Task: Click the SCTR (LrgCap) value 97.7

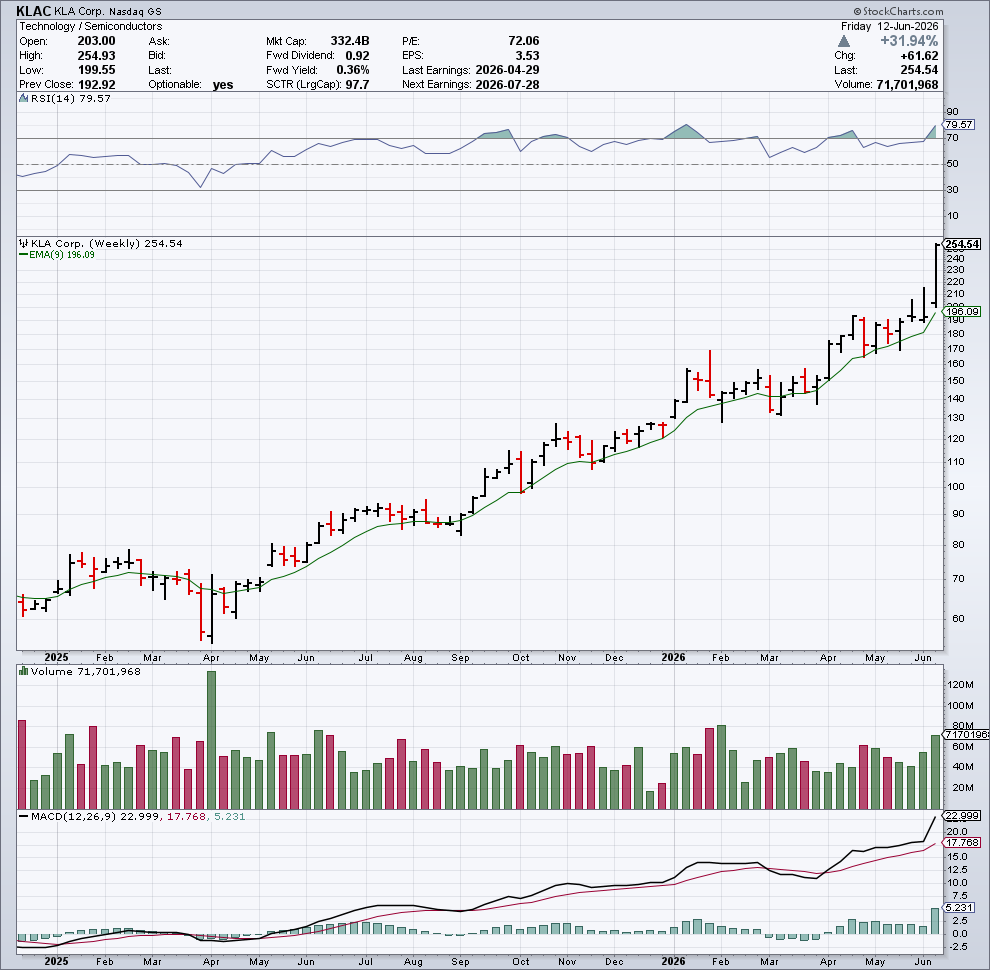Action: 357,85
